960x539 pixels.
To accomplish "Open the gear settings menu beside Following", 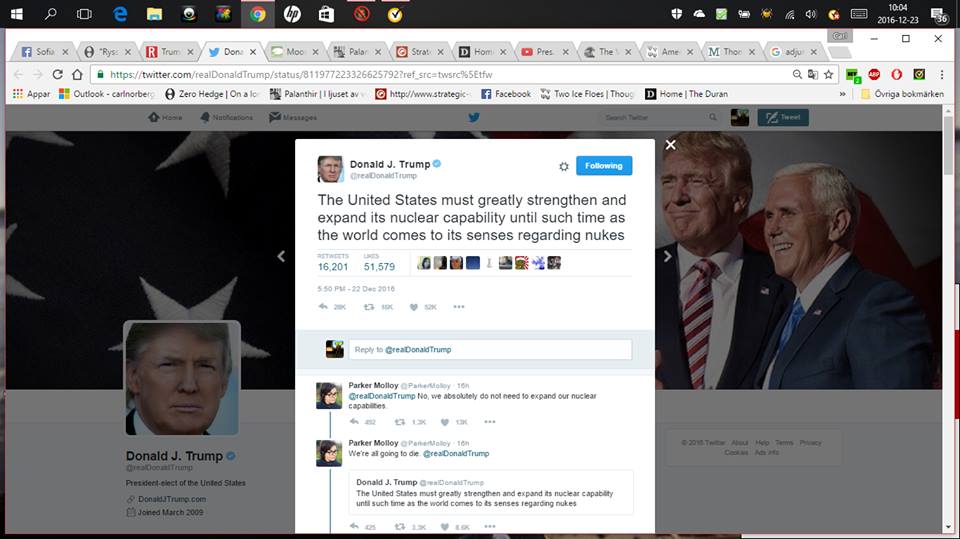I will click(x=563, y=166).
